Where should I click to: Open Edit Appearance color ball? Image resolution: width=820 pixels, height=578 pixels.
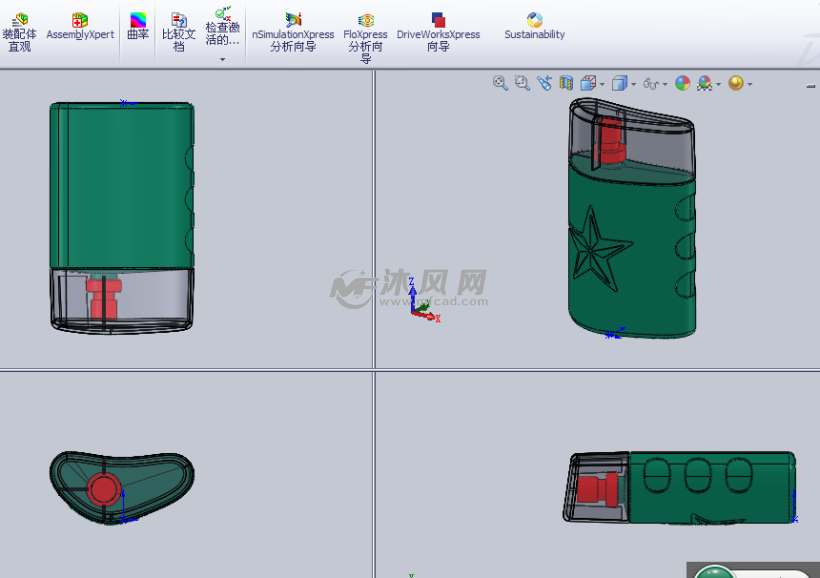click(682, 83)
